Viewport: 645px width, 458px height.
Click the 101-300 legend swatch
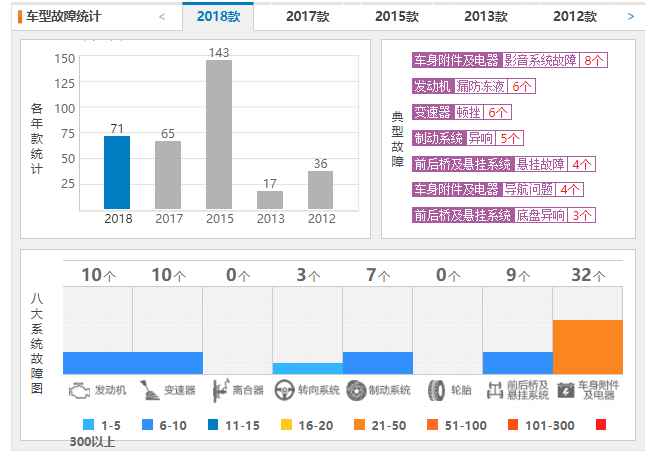click(x=513, y=425)
